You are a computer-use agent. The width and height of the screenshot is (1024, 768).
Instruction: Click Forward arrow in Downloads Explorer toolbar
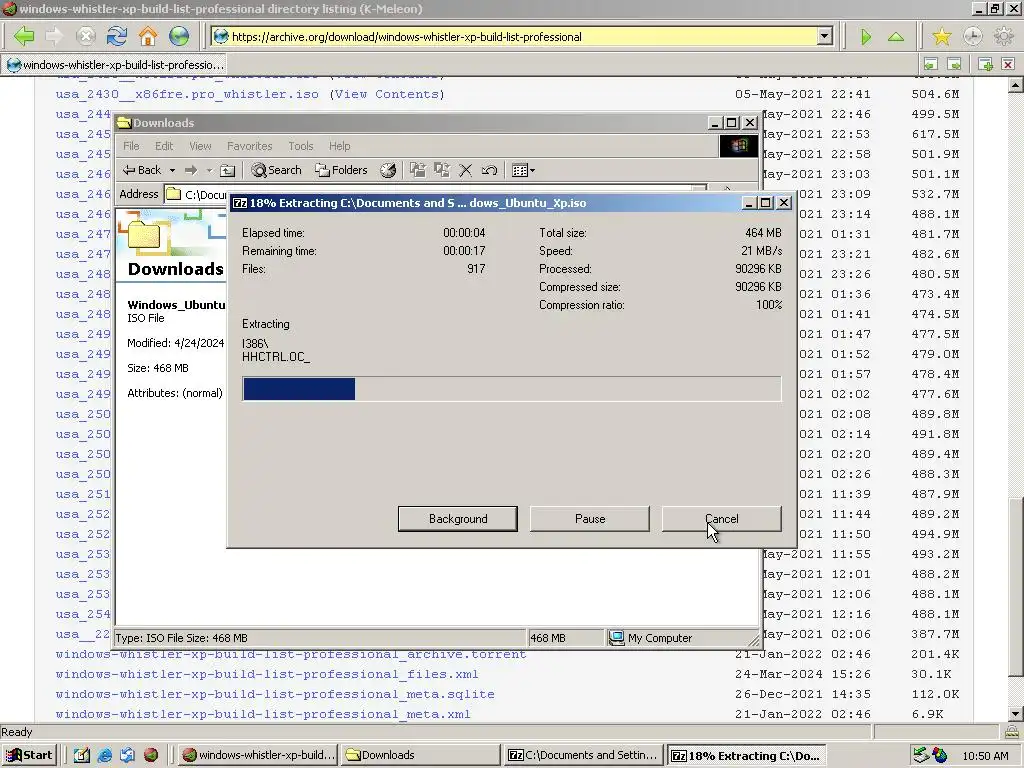(x=191, y=170)
